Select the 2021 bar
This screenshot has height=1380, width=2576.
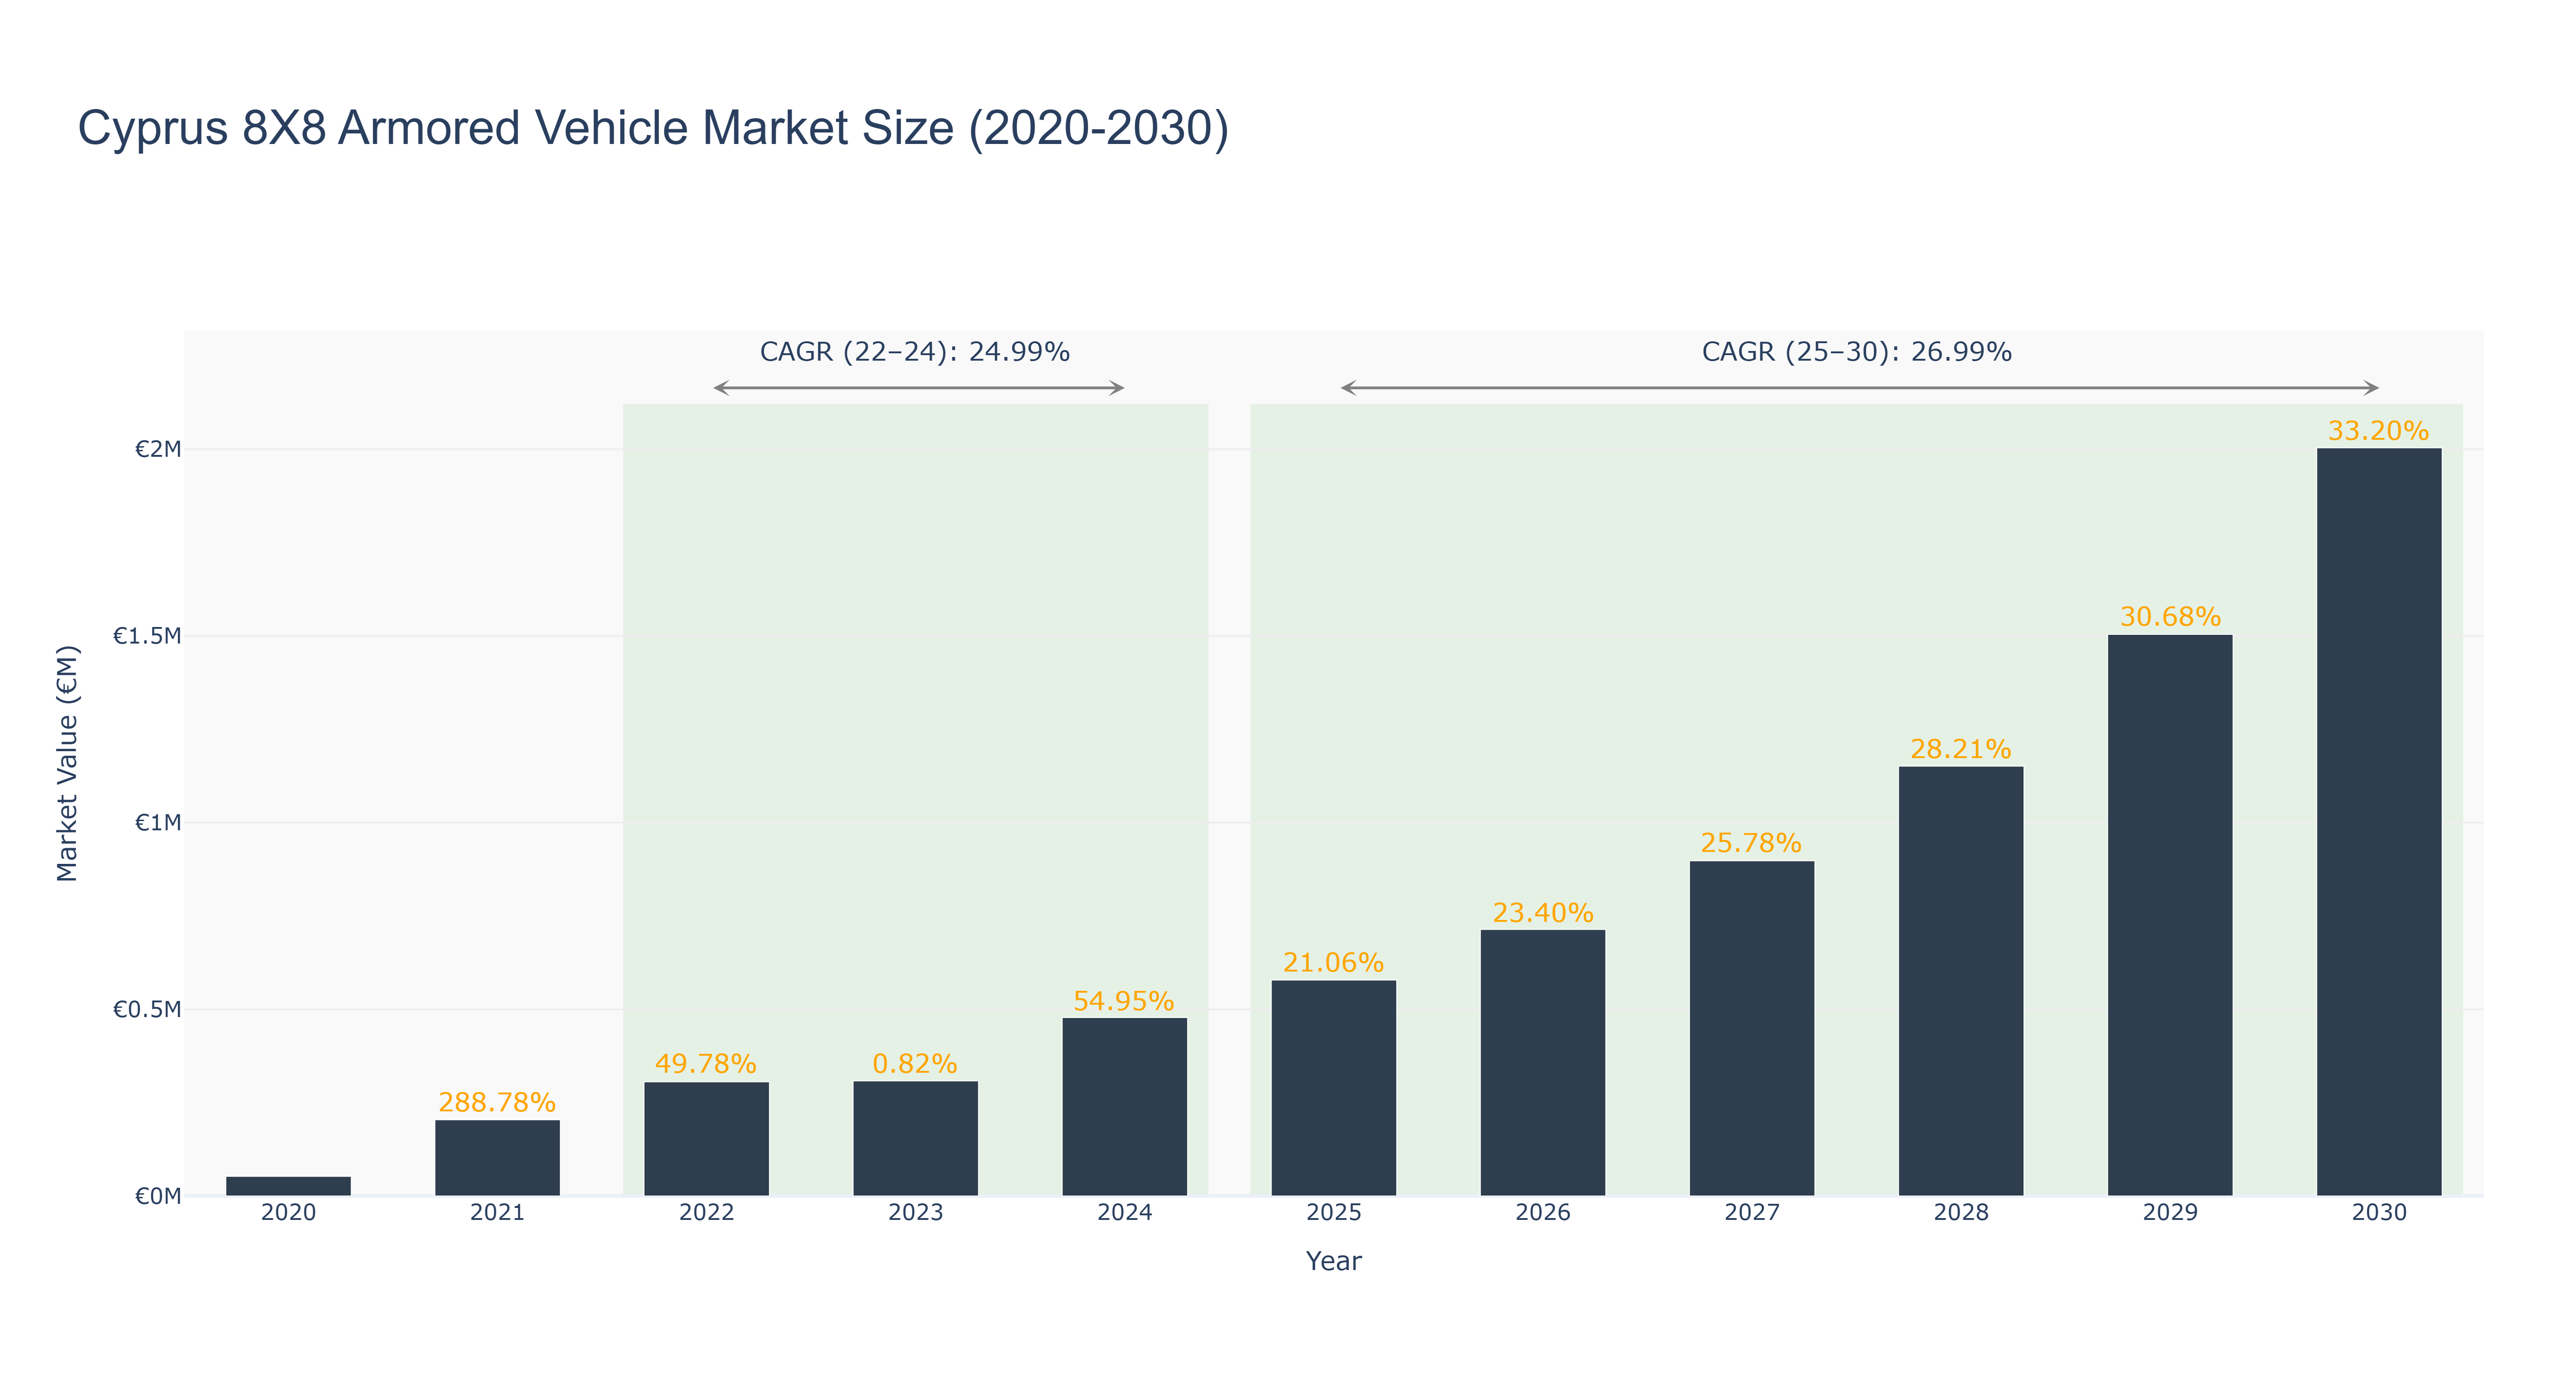[x=497, y=1158]
